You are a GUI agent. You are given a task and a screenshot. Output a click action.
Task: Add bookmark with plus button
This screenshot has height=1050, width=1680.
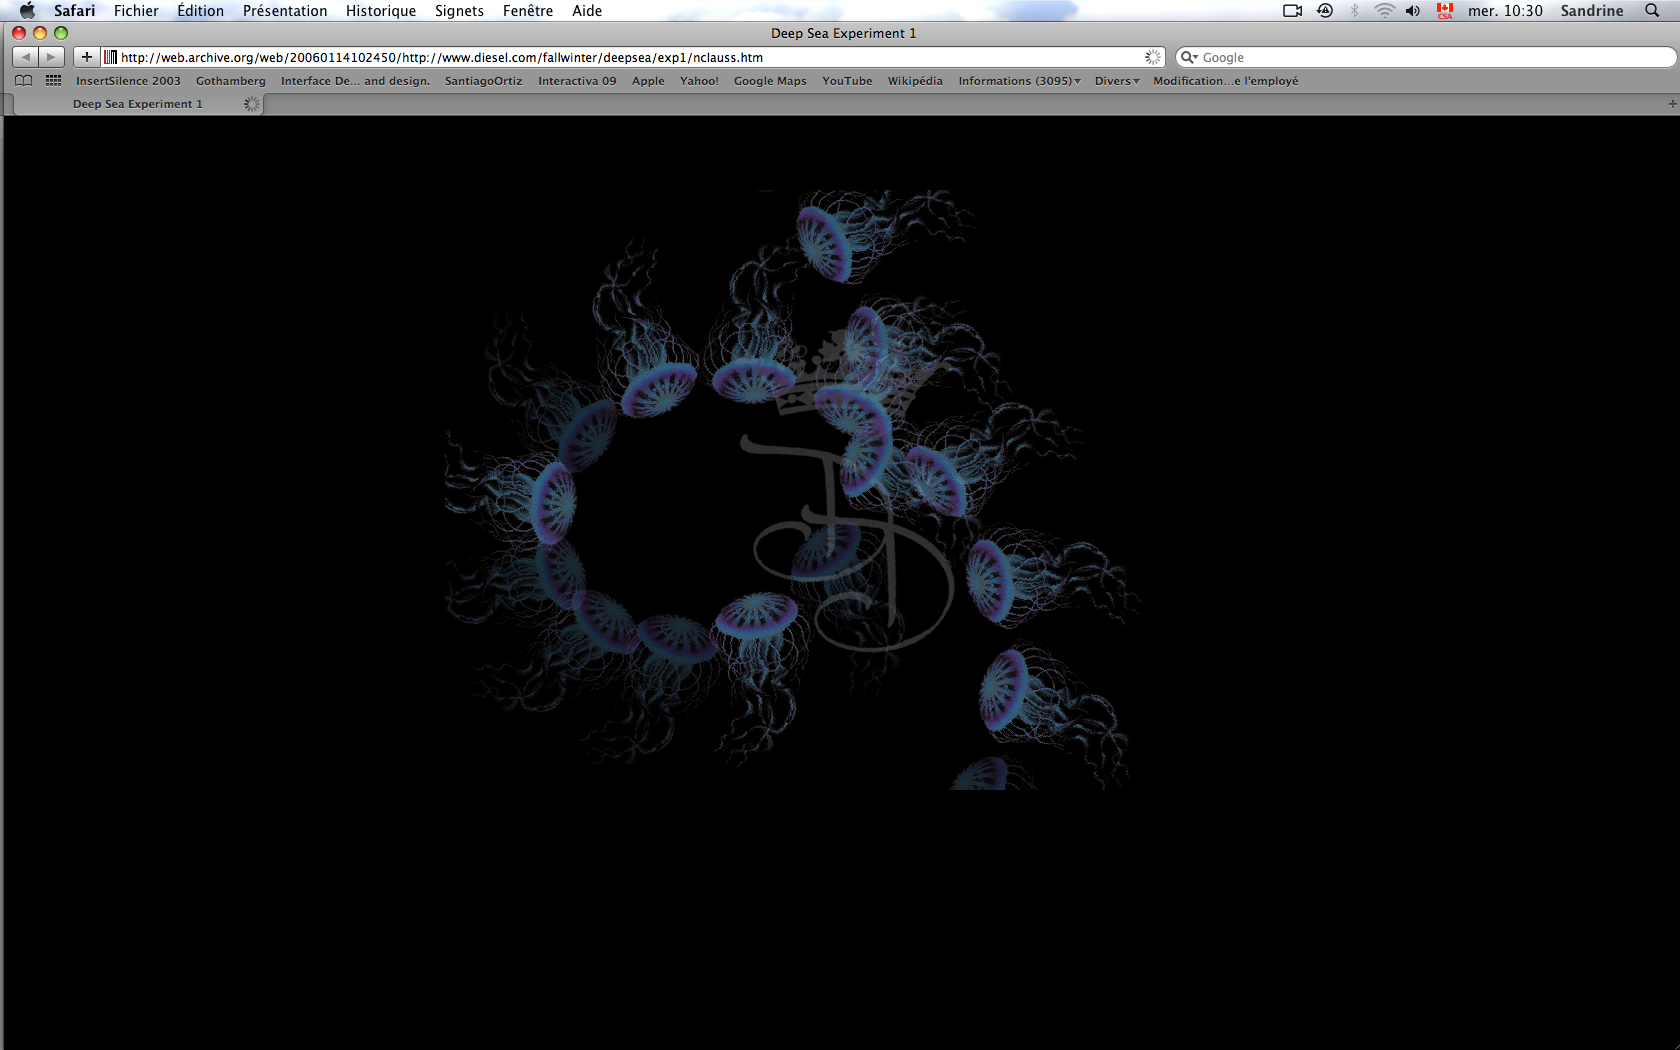pyautogui.click(x=87, y=57)
